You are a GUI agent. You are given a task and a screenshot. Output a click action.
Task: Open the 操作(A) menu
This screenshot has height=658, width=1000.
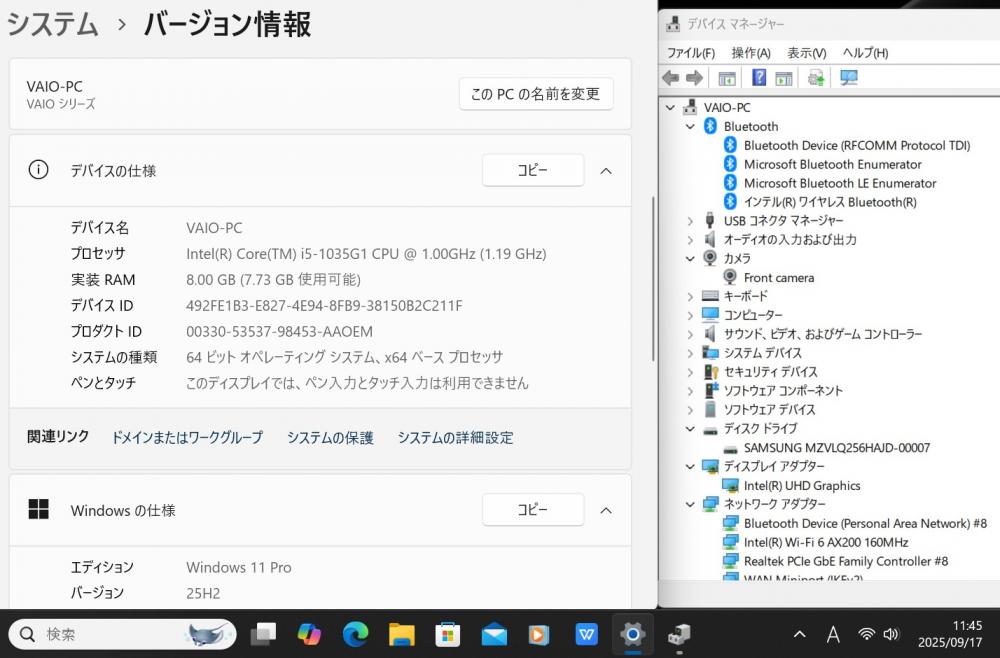pyautogui.click(x=750, y=53)
